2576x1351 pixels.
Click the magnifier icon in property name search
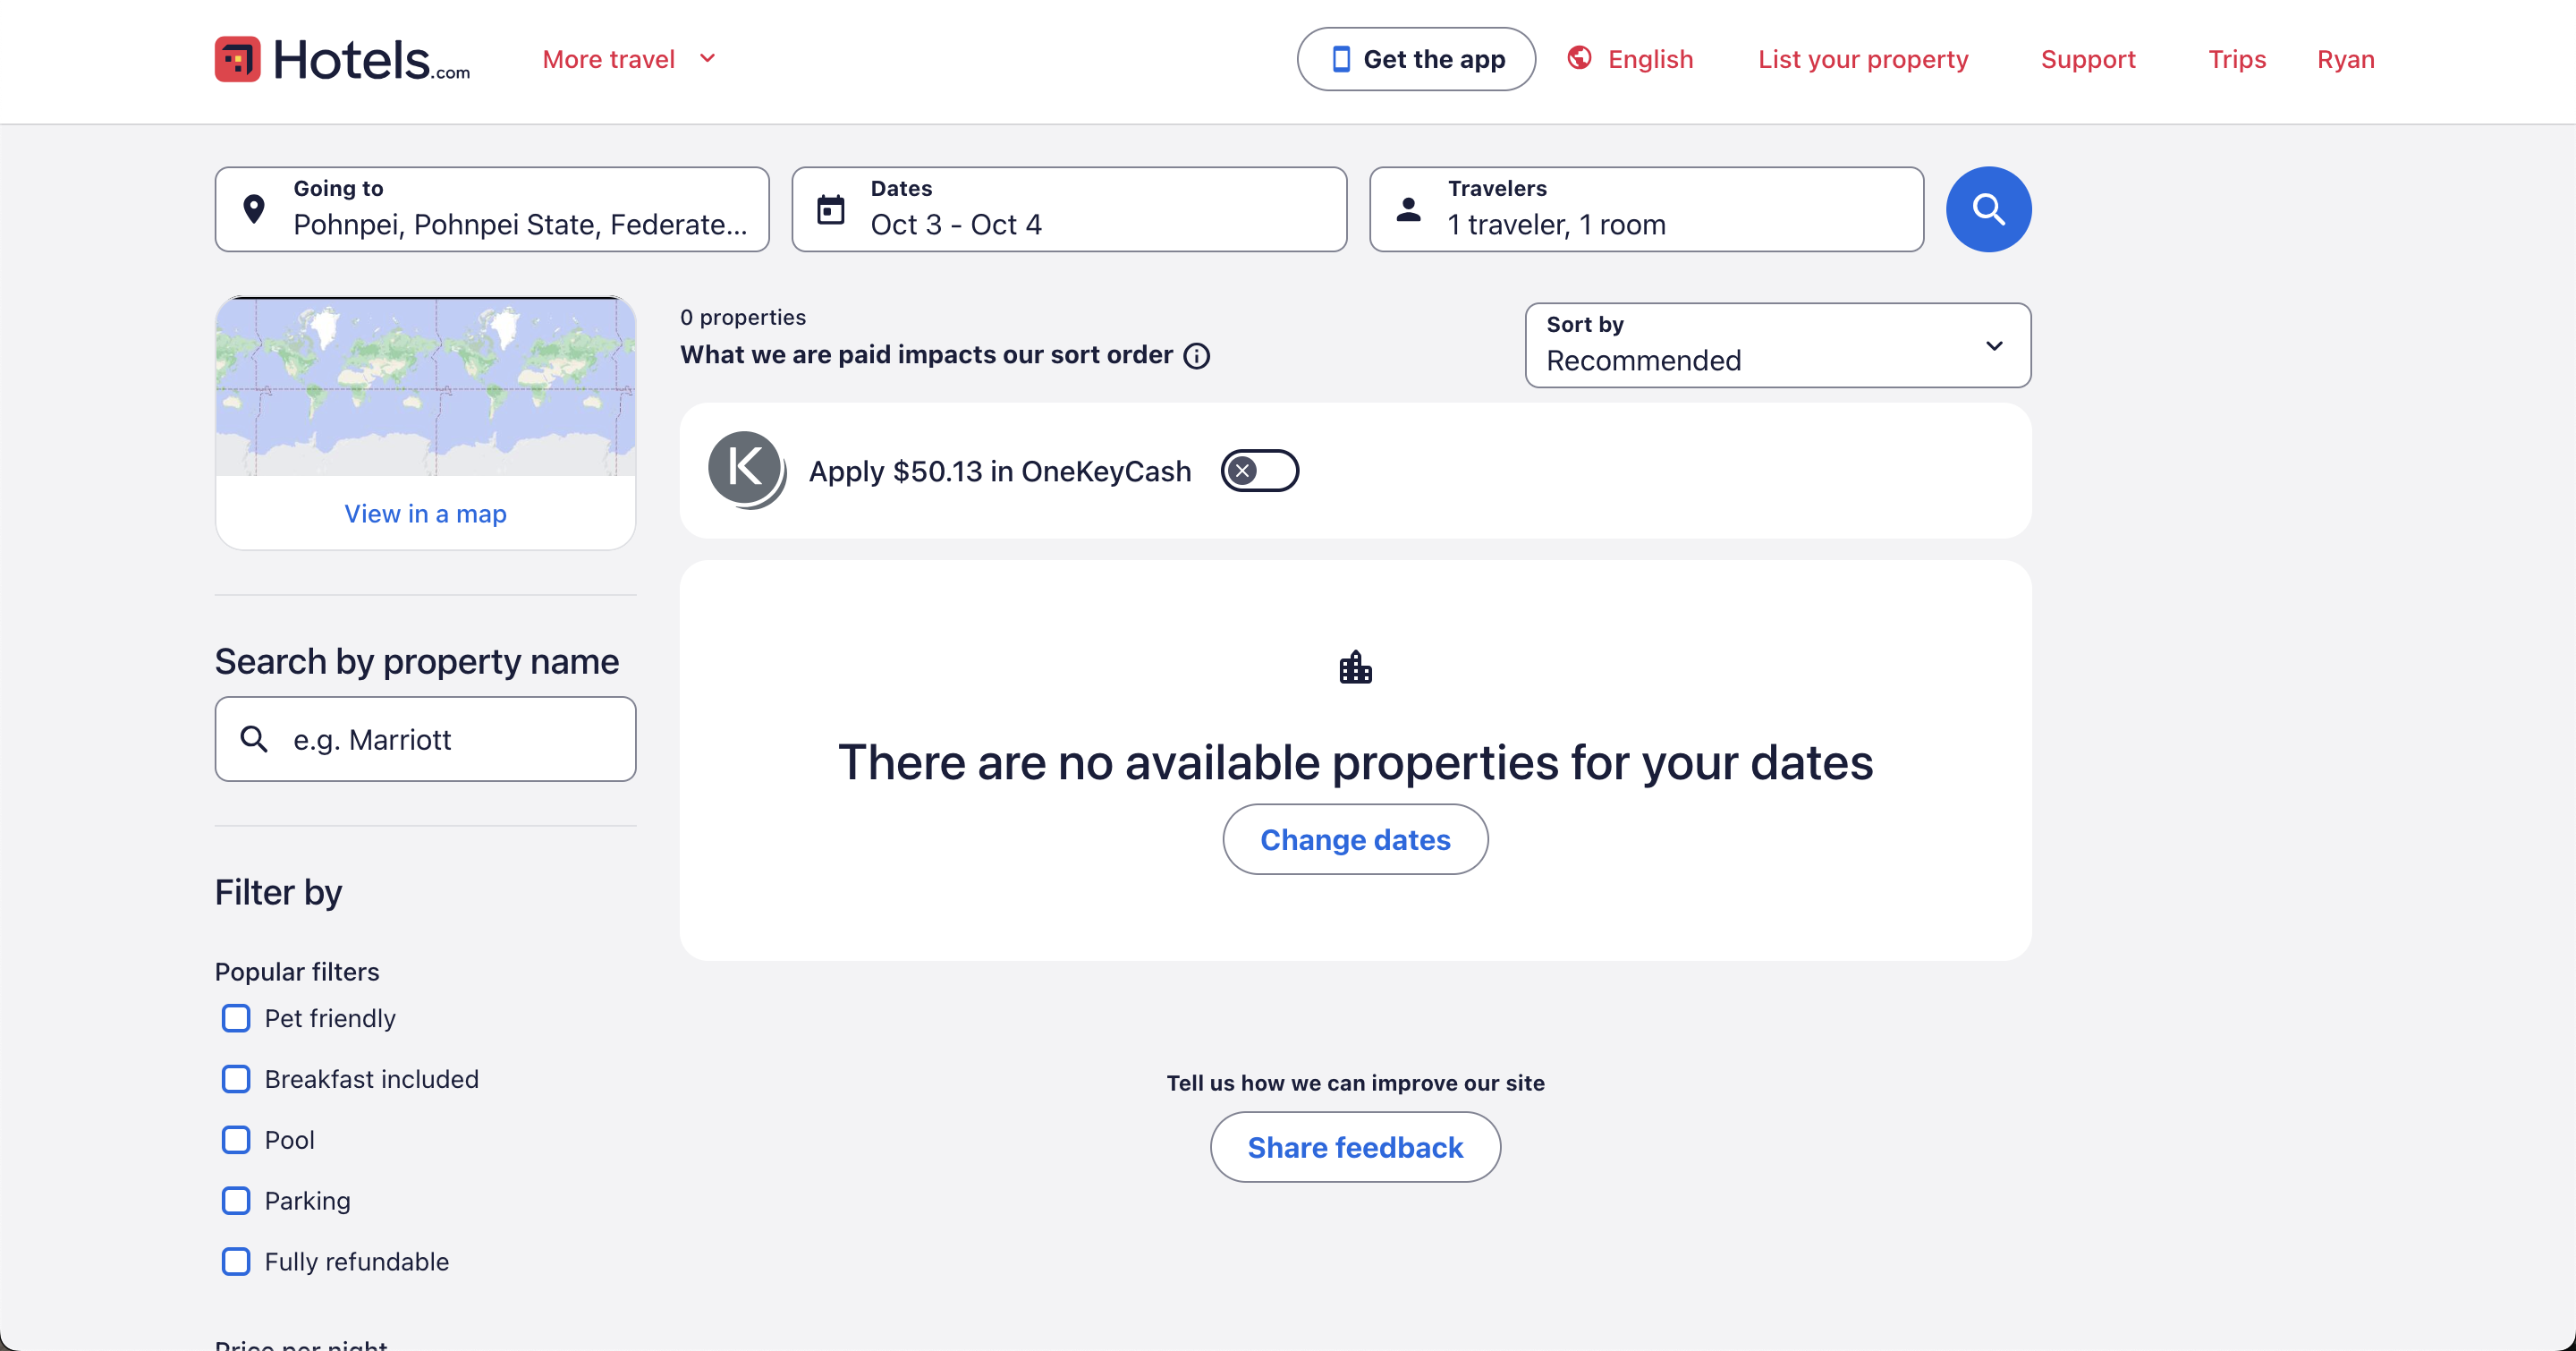254,739
